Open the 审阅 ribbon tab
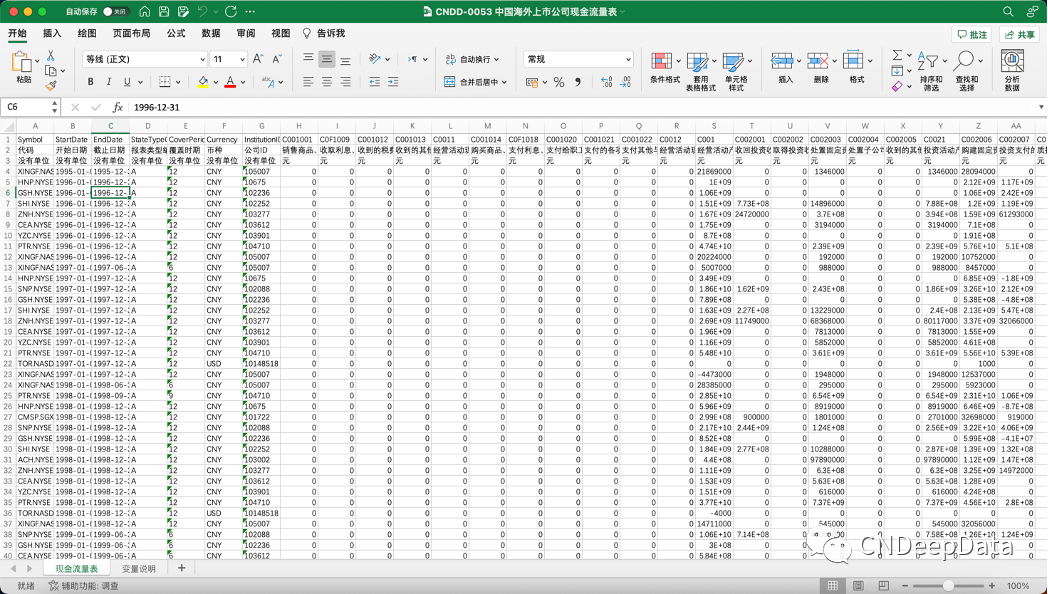The width and height of the screenshot is (1048, 594). click(x=245, y=33)
